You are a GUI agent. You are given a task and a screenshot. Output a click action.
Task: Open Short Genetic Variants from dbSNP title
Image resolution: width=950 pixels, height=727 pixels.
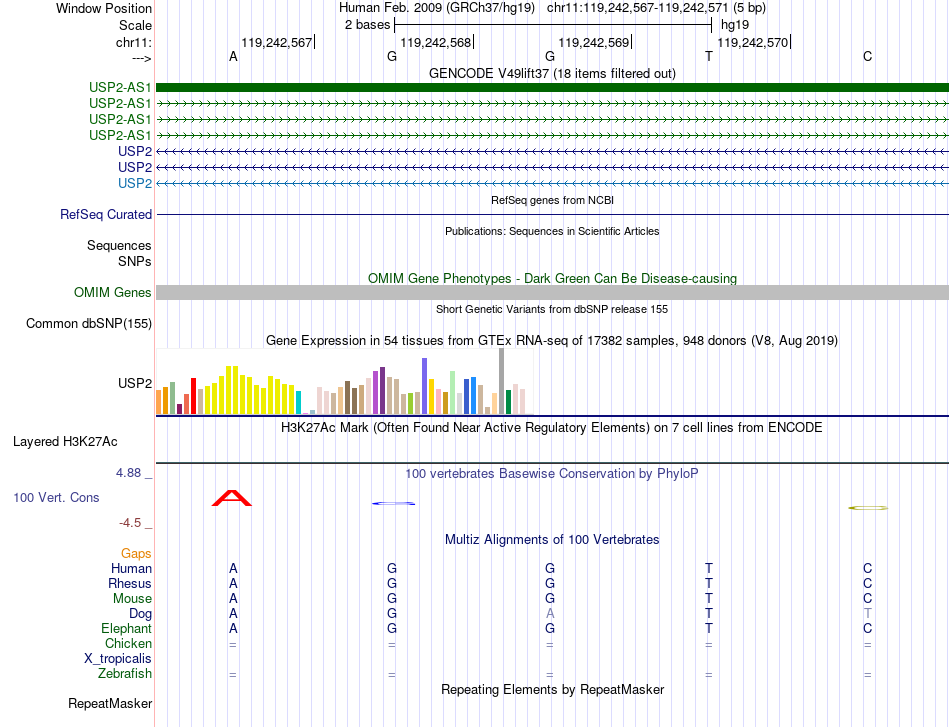pyautogui.click(x=552, y=309)
